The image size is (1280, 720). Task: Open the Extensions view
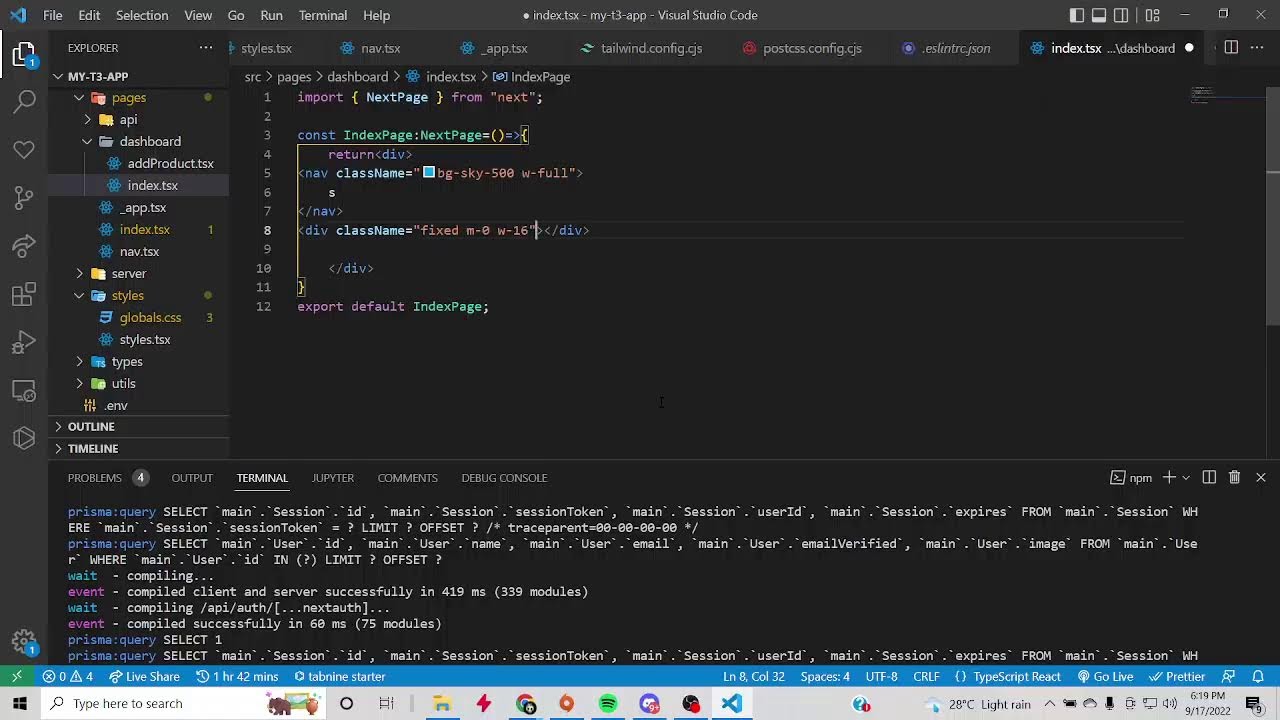(x=24, y=295)
